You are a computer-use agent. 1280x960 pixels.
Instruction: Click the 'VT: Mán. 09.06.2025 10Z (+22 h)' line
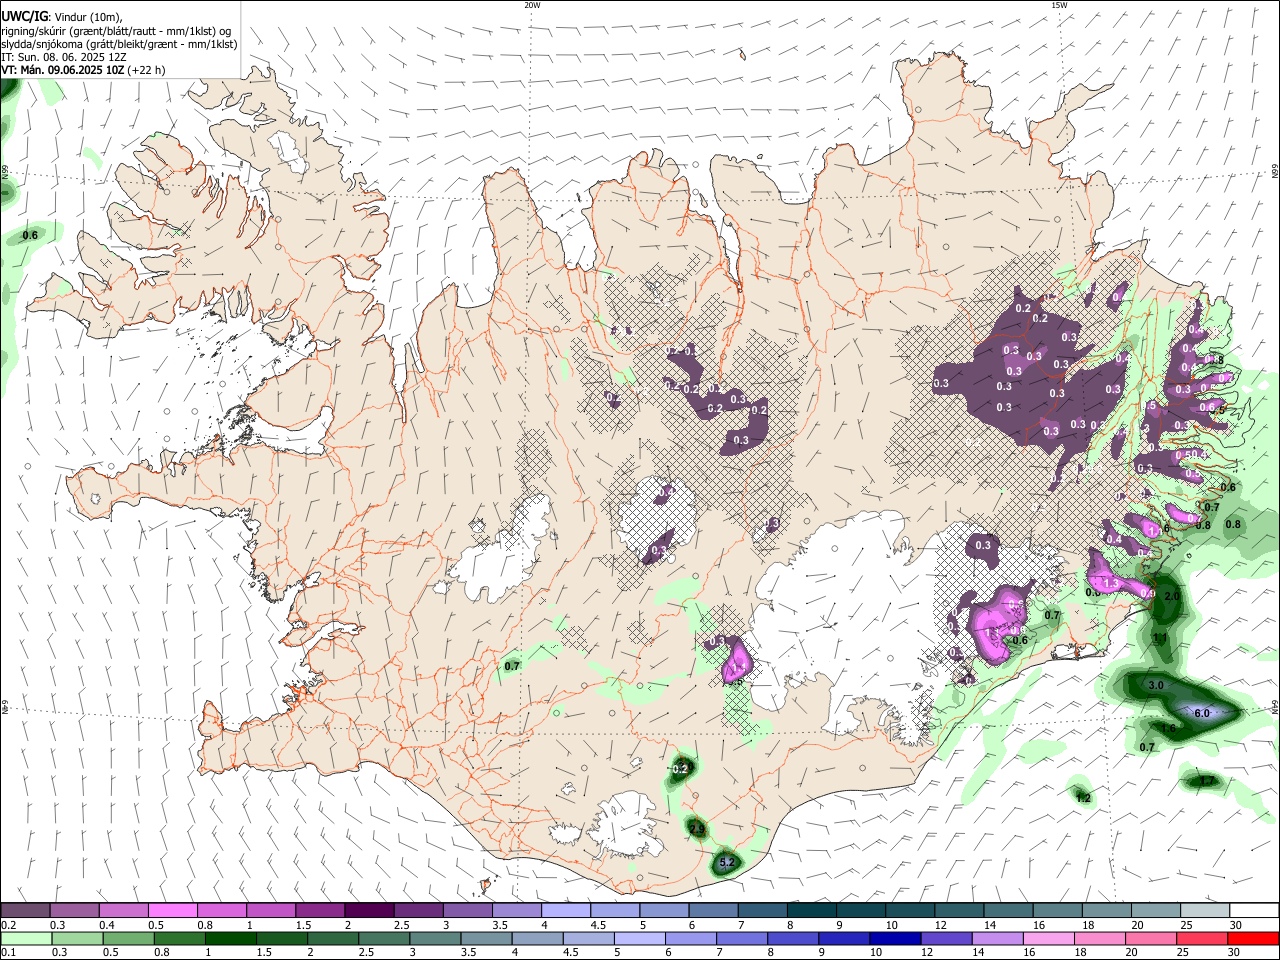point(83,70)
